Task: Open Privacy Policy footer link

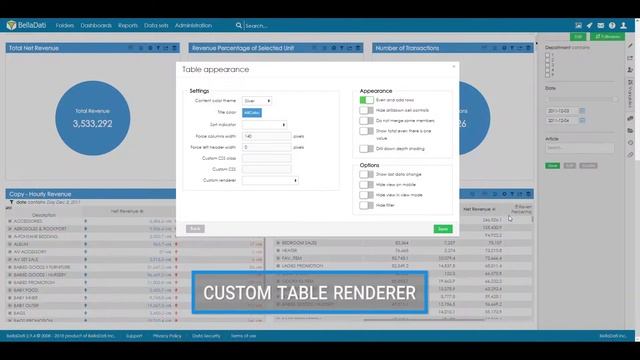Action: [x=167, y=336]
